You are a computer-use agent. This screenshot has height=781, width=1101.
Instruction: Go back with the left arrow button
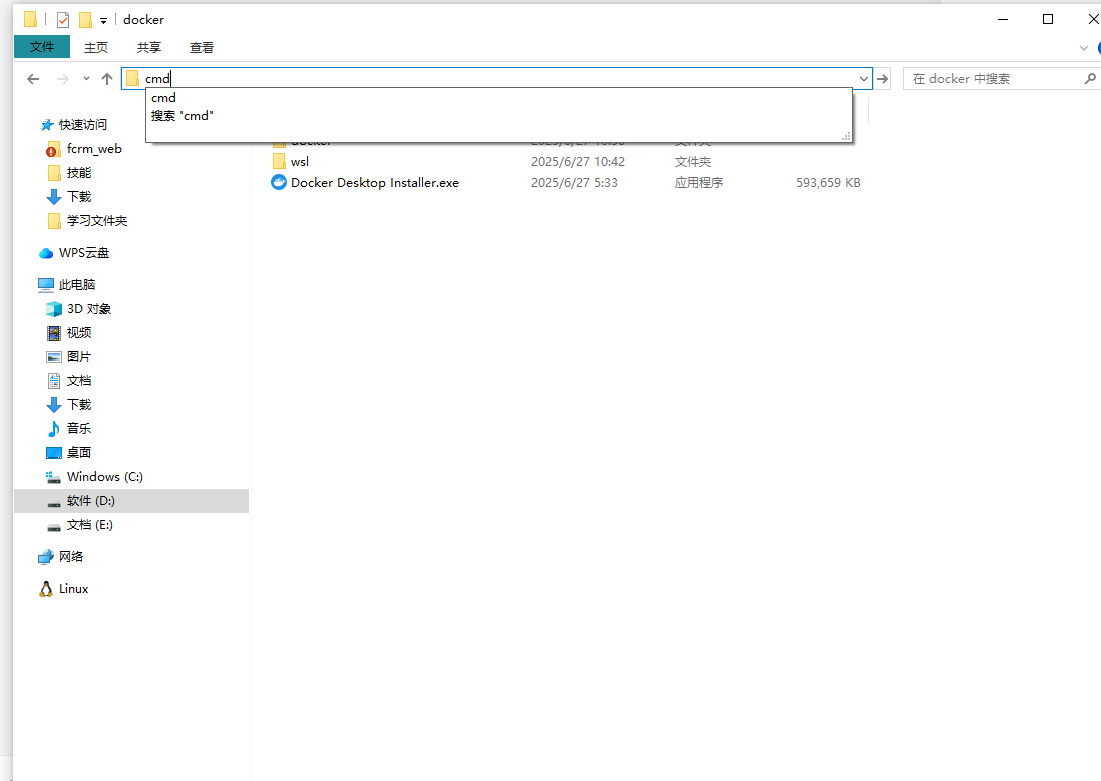point(33,79)
